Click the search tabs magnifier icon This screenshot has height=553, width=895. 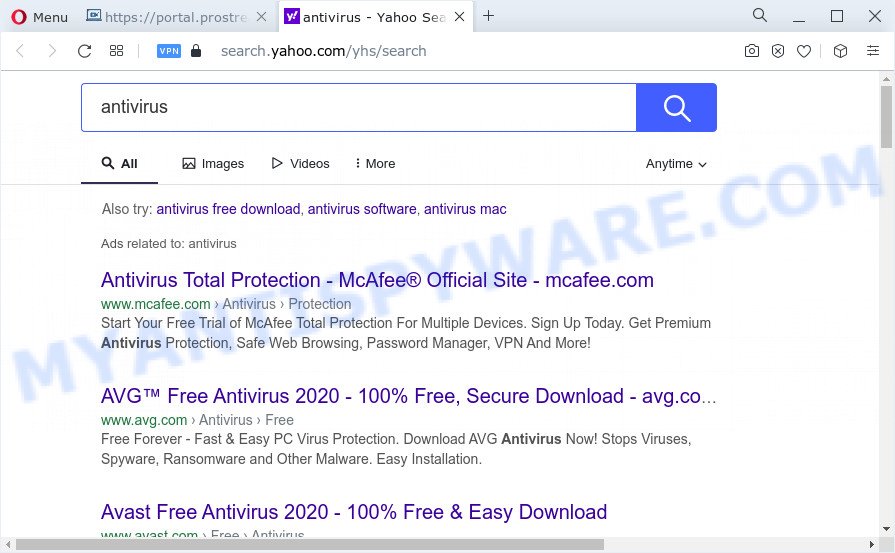click(760, 15)
